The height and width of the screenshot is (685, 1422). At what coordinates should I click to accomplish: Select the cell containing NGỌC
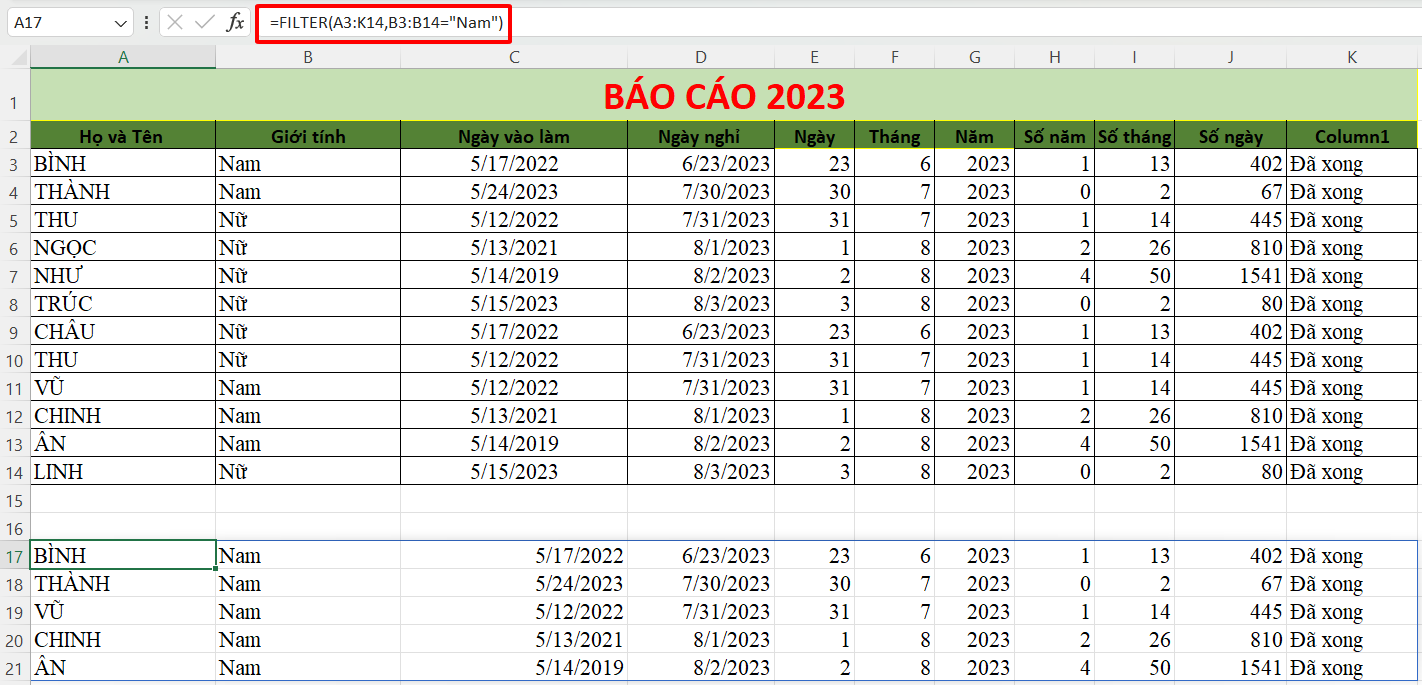click(123, 248)
